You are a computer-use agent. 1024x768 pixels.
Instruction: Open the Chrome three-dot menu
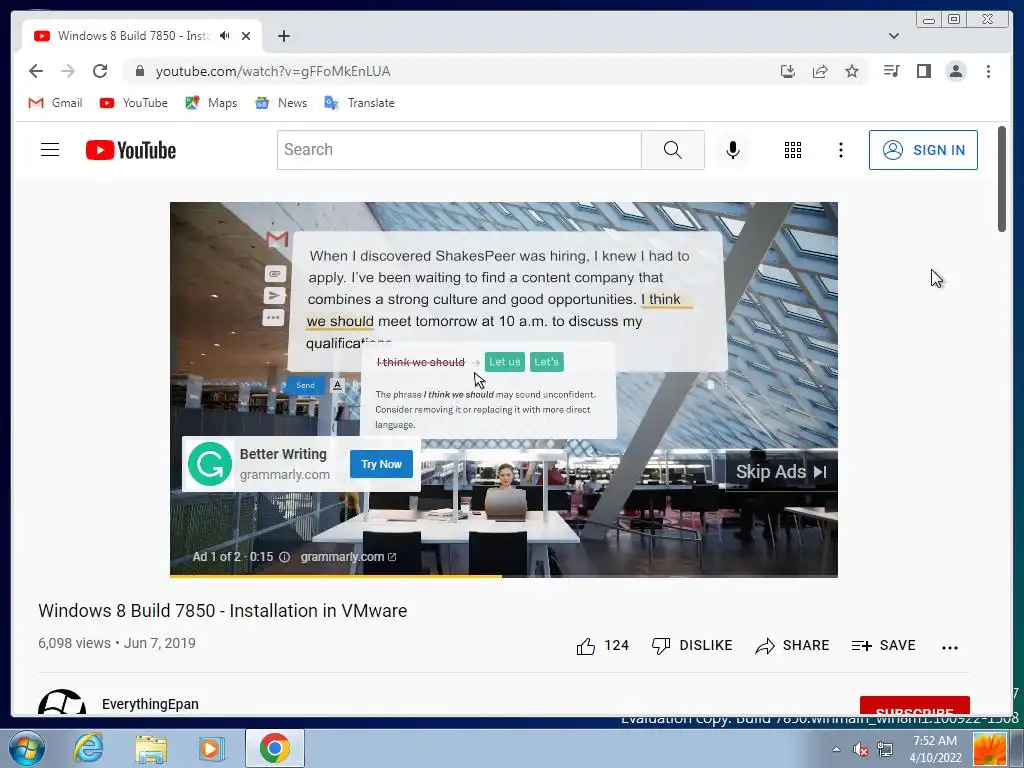click(988, 71)
